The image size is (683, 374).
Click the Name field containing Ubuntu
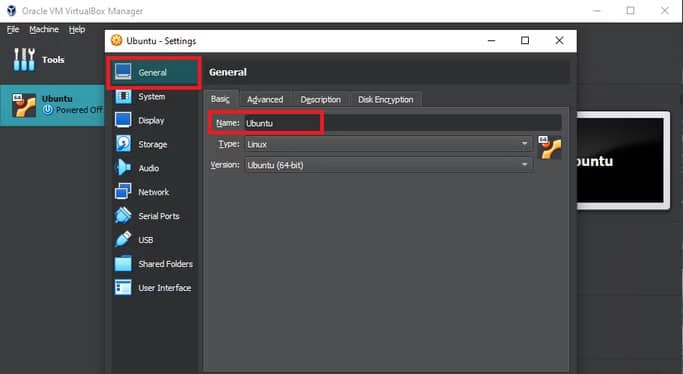[x=402, y=123]
